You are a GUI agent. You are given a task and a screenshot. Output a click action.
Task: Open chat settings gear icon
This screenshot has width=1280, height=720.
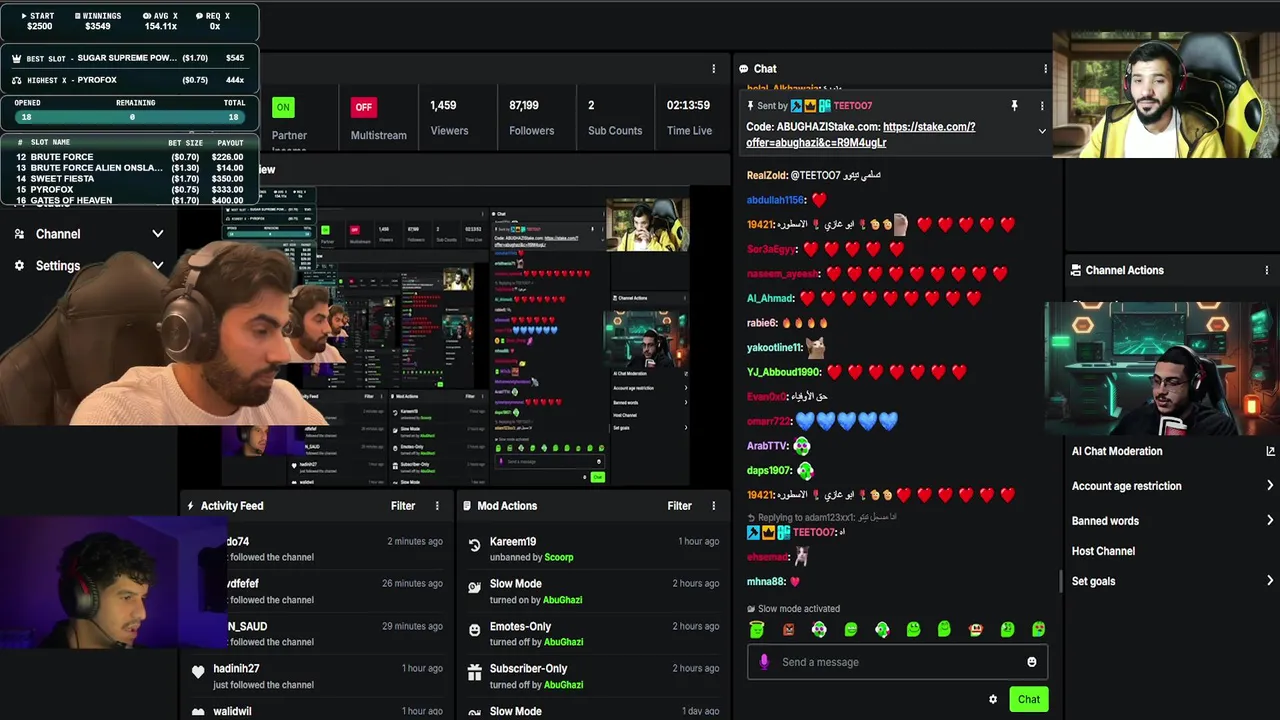point(993,700)
